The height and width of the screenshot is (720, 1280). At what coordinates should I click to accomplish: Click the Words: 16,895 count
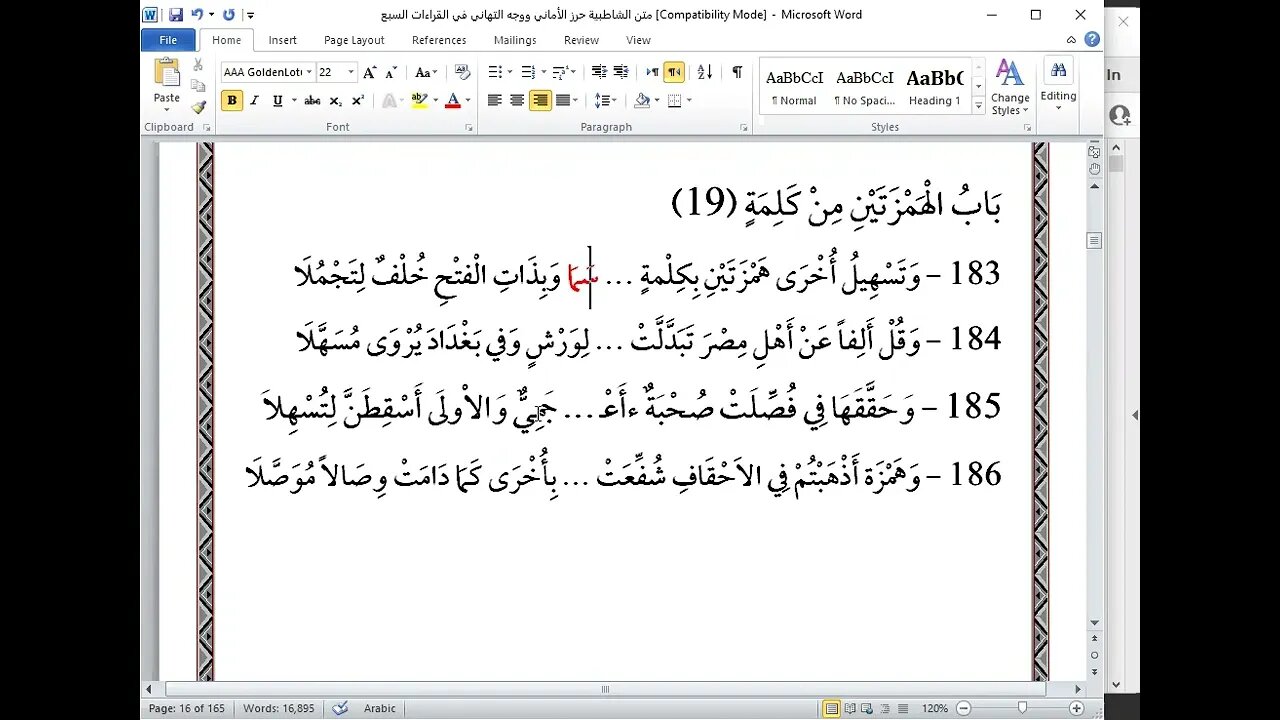(x=279, y=708)
